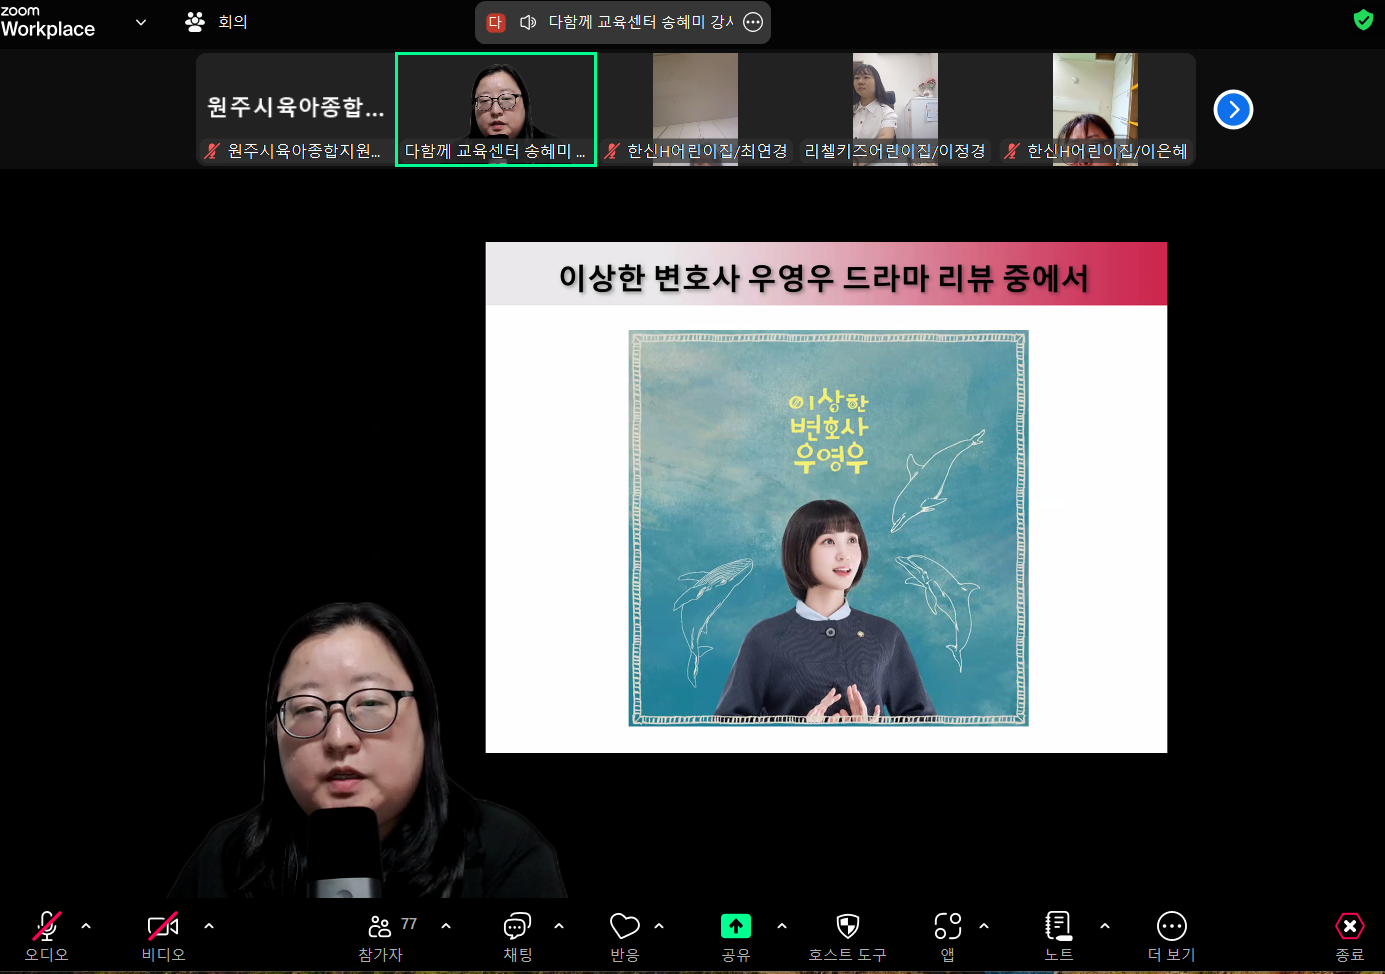Click the red 다 avatar badge

click(496, 22)
